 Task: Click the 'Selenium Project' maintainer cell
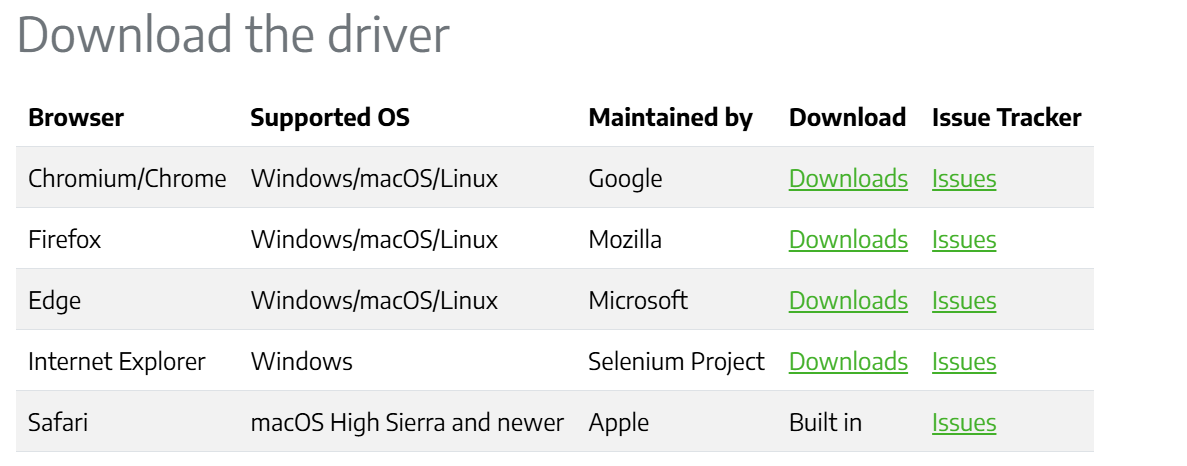(677, 362)
